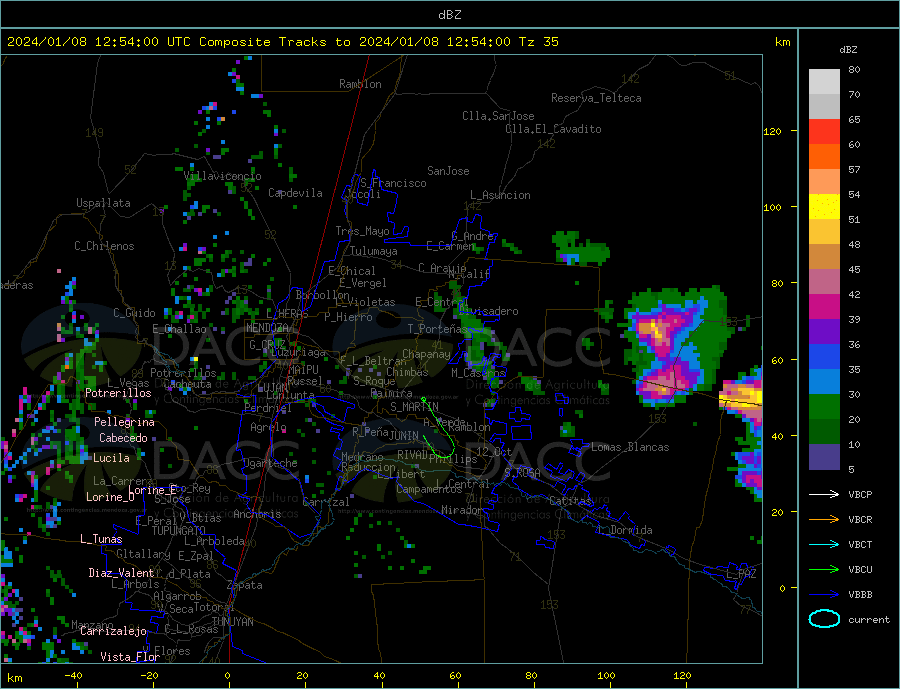Click the 0 tick on vertical axis
This screenshot has height=689, width=900.
[782, 589]
